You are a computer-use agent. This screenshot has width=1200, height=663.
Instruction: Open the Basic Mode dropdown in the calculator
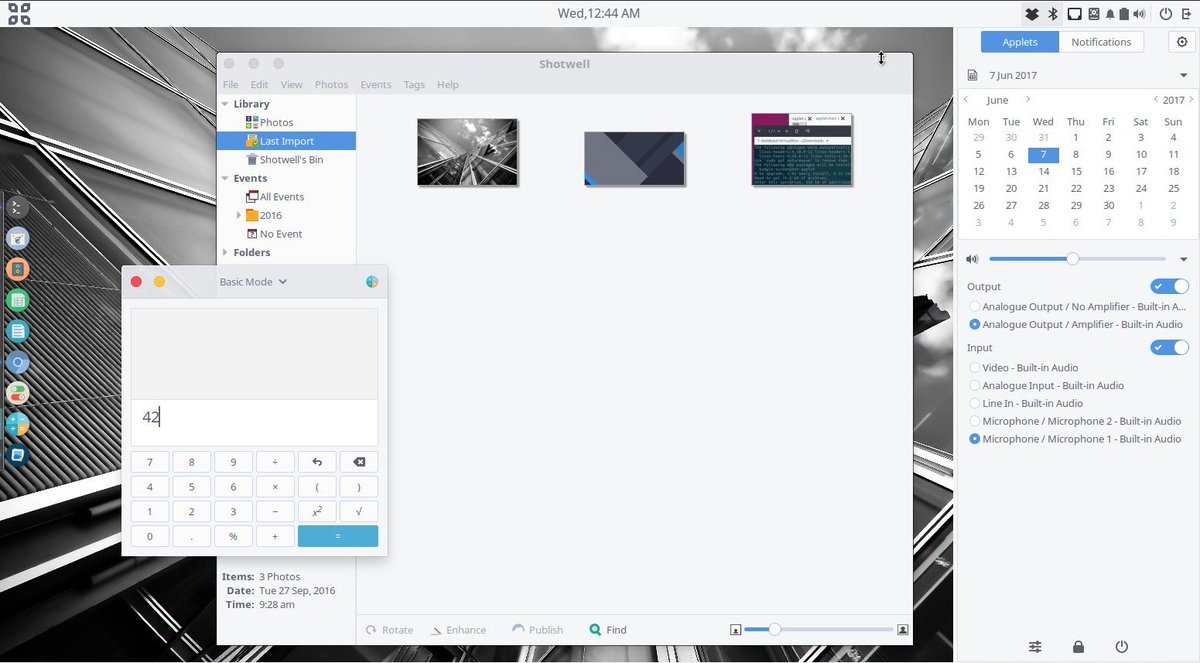click(x=253, y=282)
